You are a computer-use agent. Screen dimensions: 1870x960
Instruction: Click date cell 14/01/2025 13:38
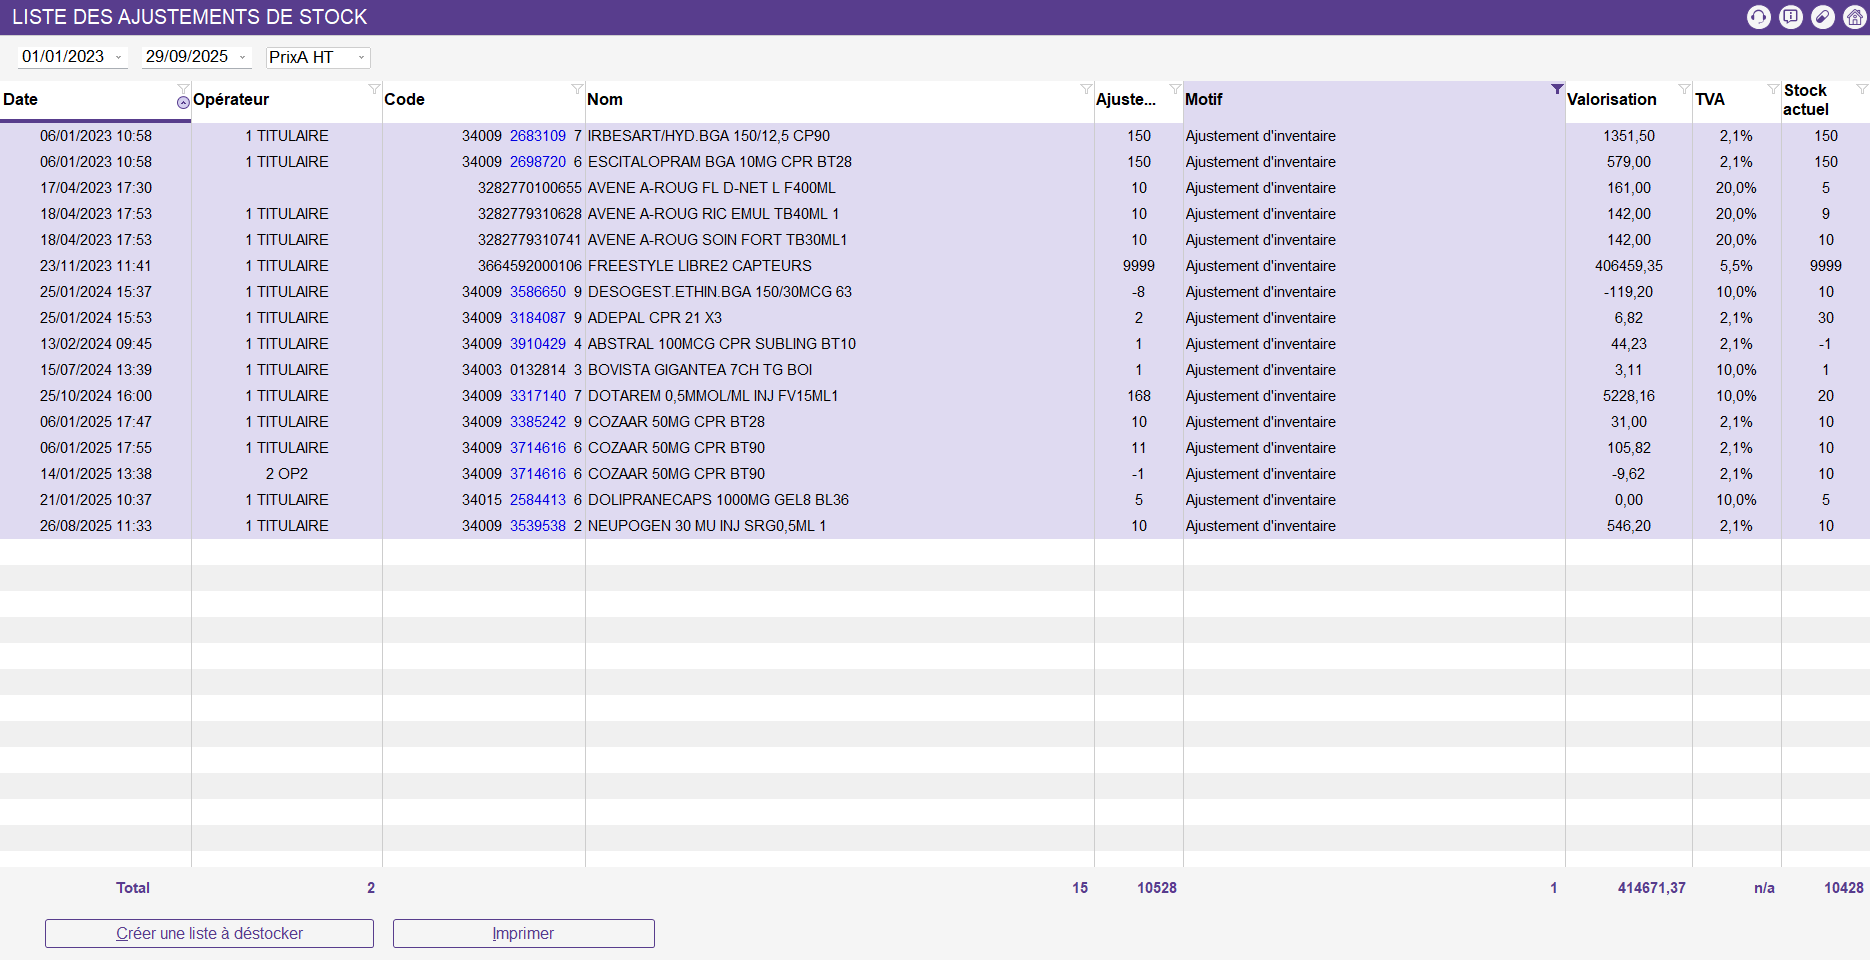96,474
